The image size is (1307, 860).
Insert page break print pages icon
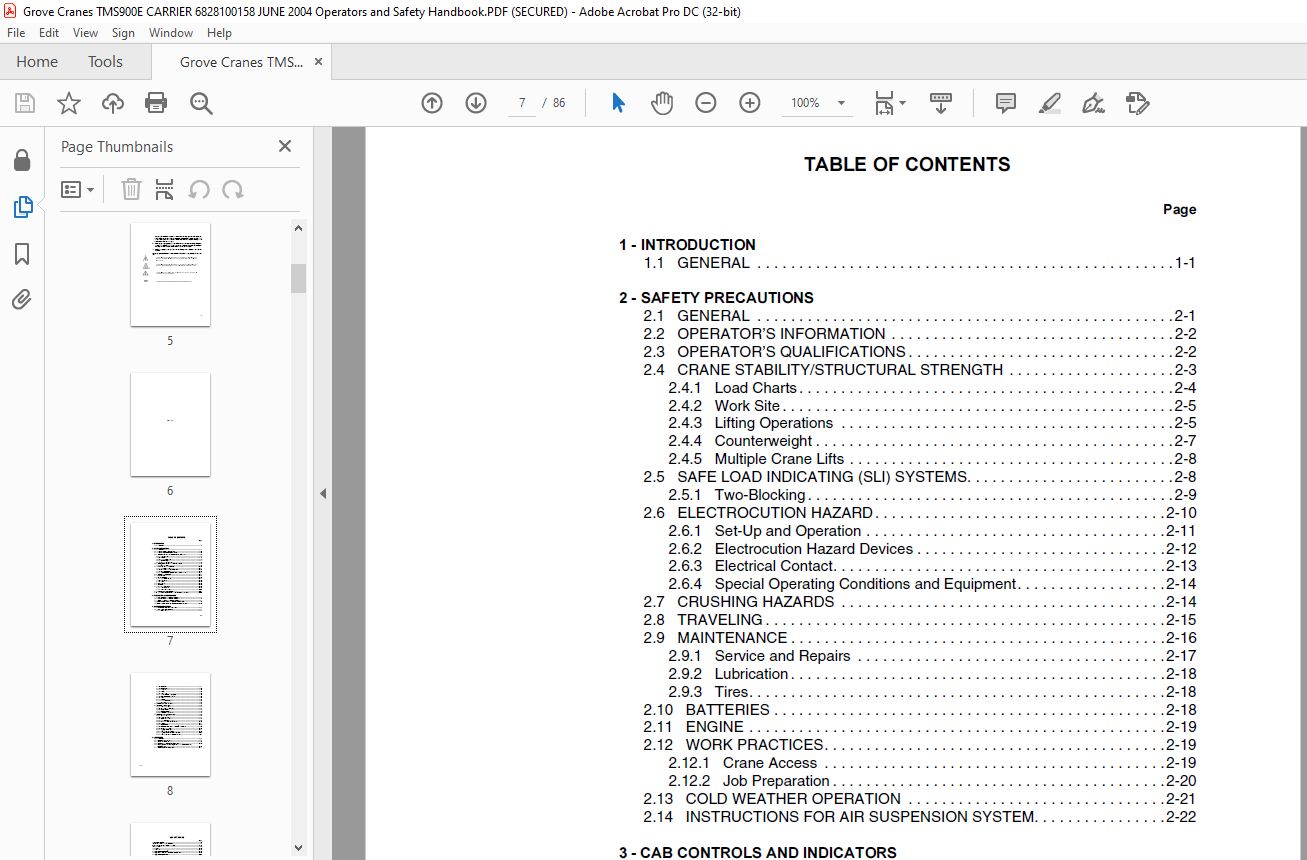pos(165,189)
